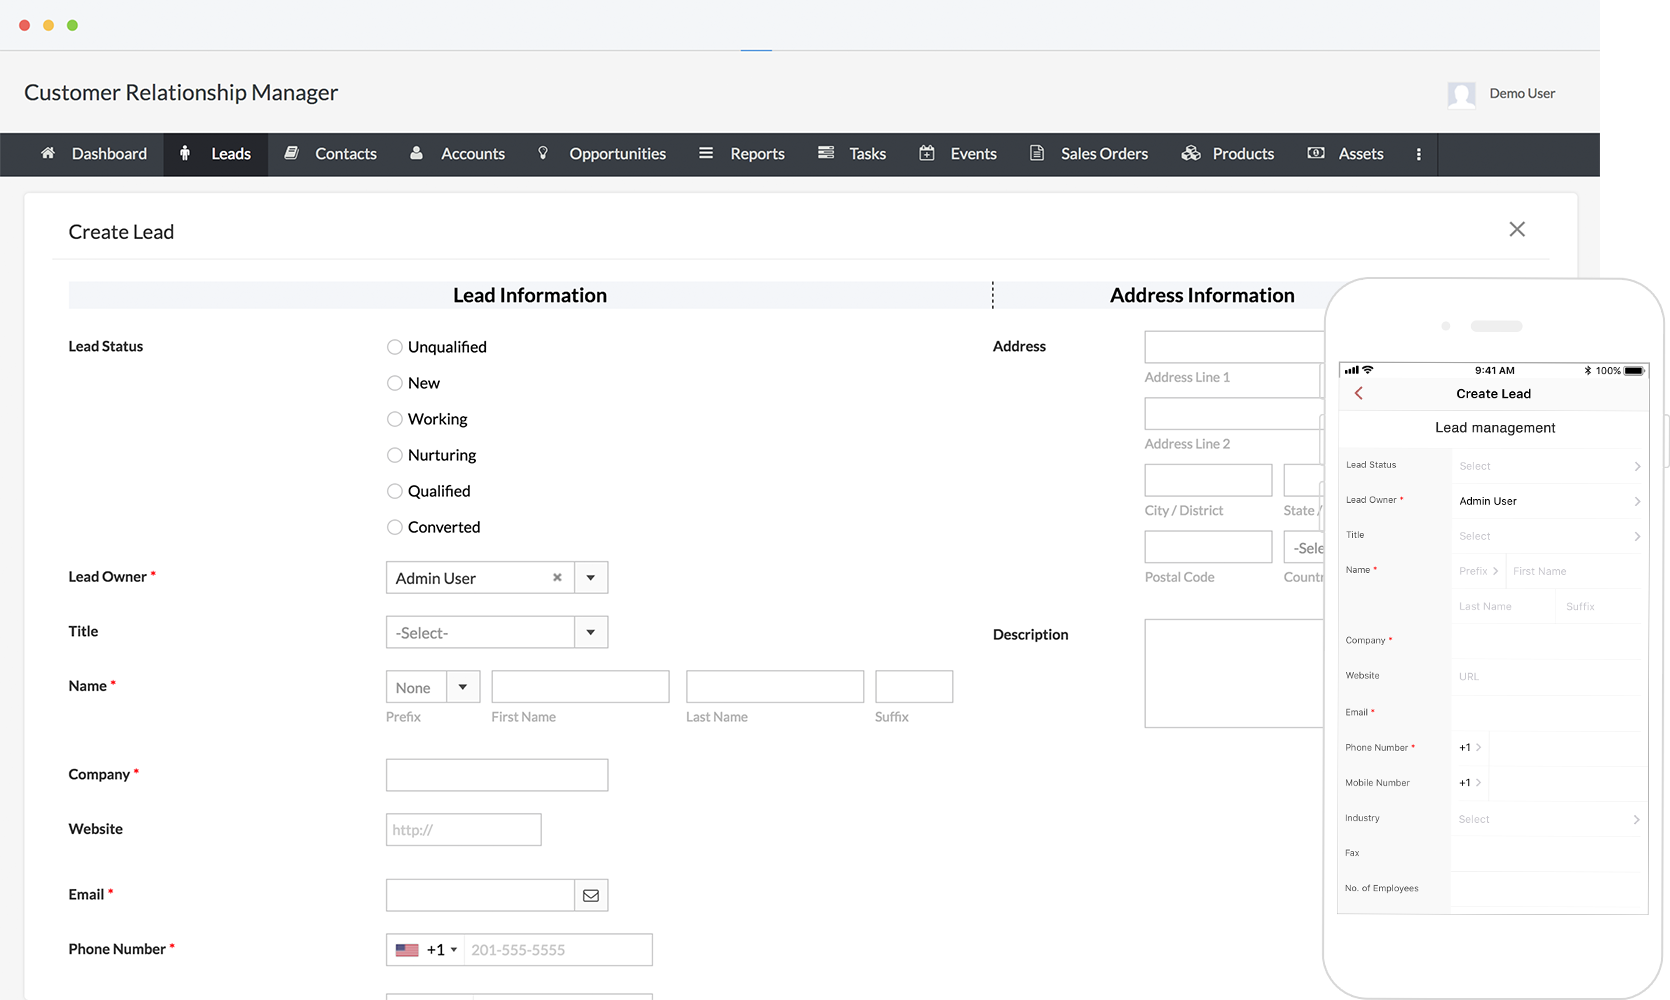This screenshot has height=1000, width=1670.
Task: Open the Name Prefix None dropdown
Action: tap(433, 687)
